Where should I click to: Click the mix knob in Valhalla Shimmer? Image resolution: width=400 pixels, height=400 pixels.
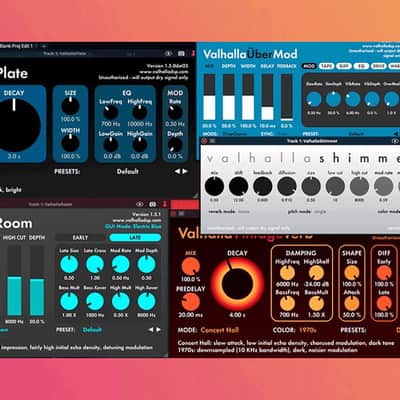214,186
